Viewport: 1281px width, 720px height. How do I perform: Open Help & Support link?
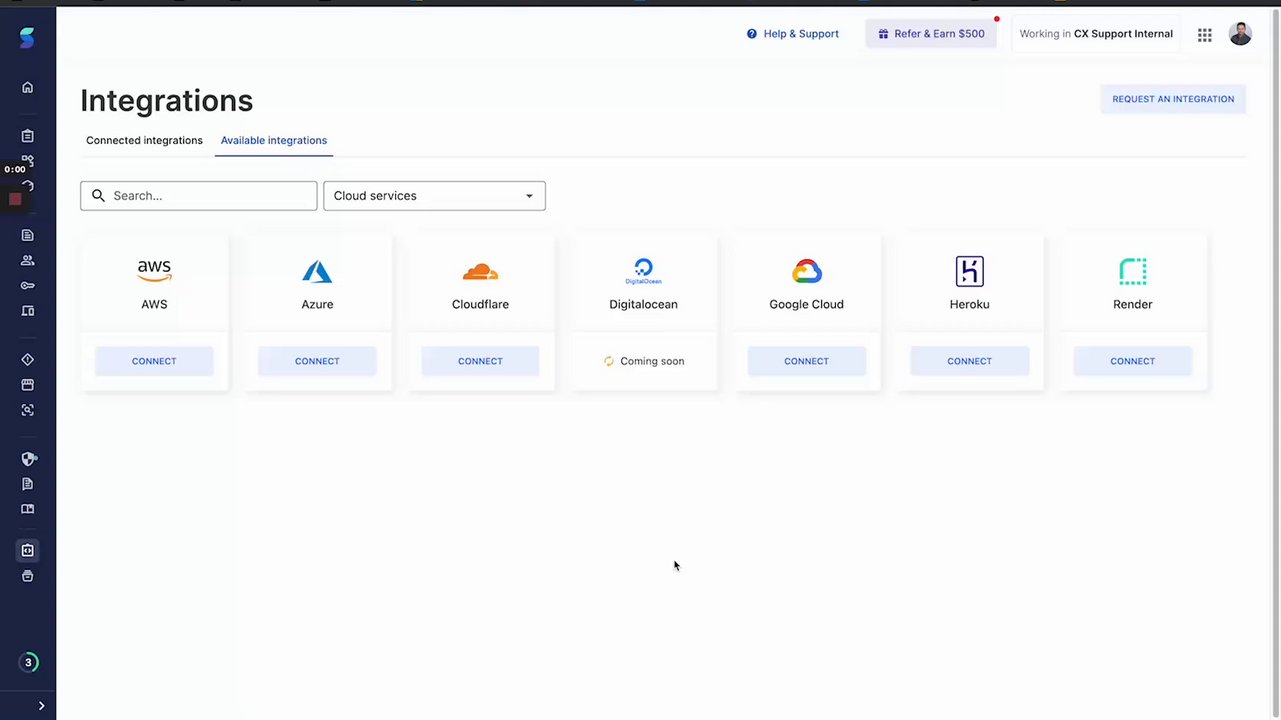click(792, 34)
